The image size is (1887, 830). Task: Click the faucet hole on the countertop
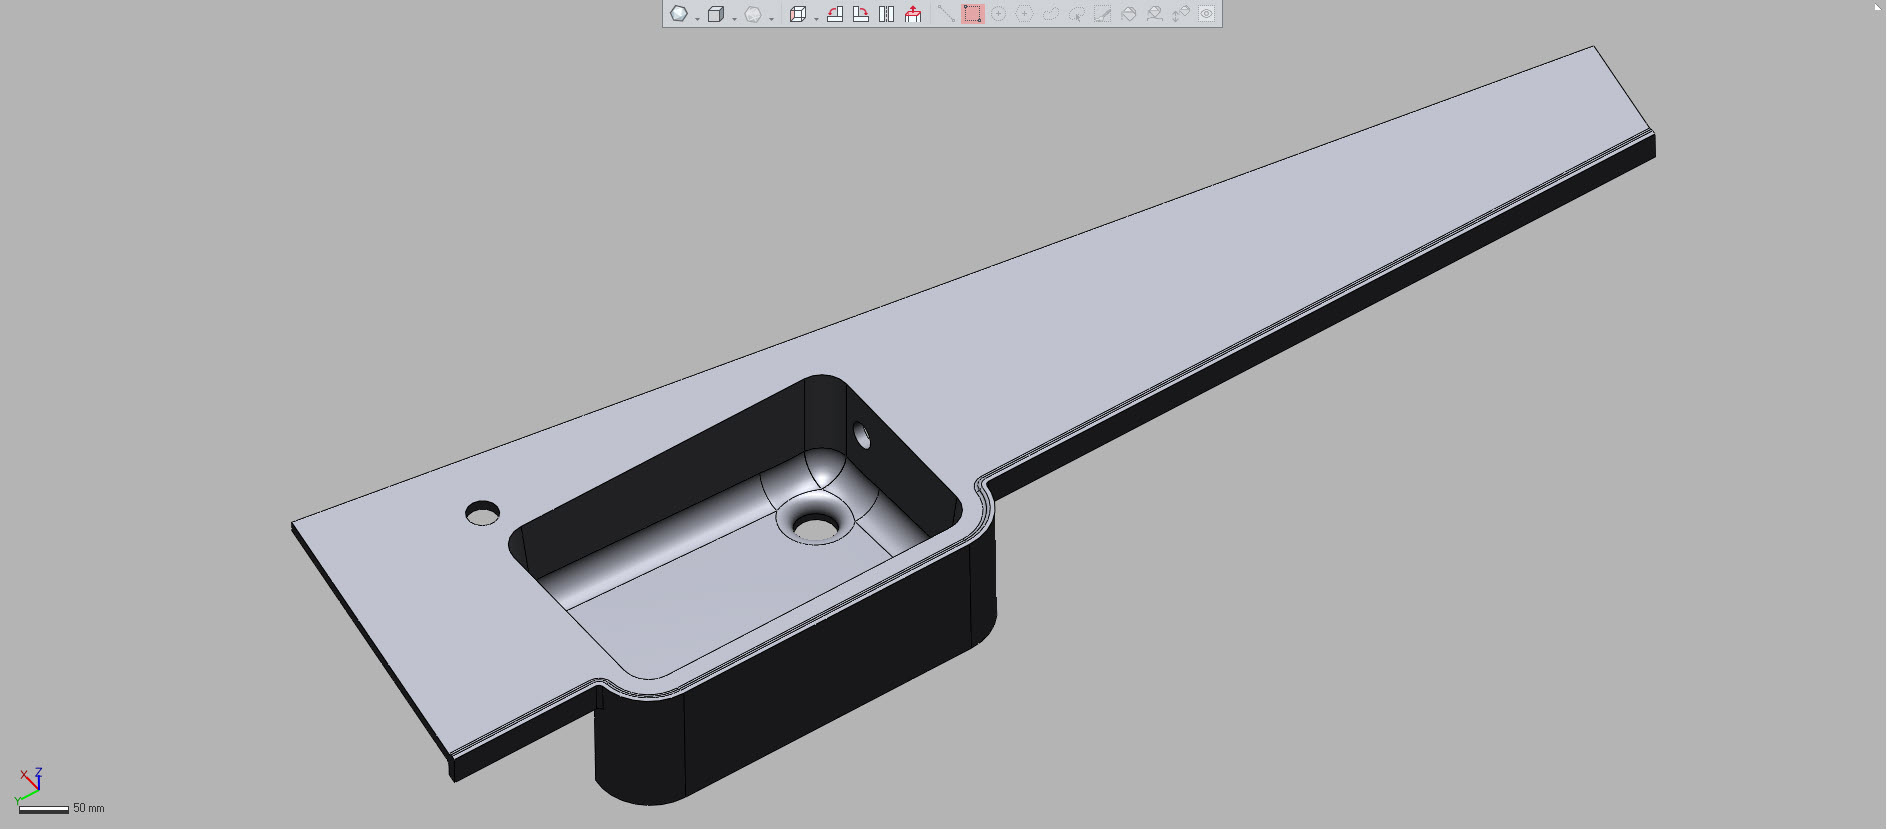click(482, 514)
